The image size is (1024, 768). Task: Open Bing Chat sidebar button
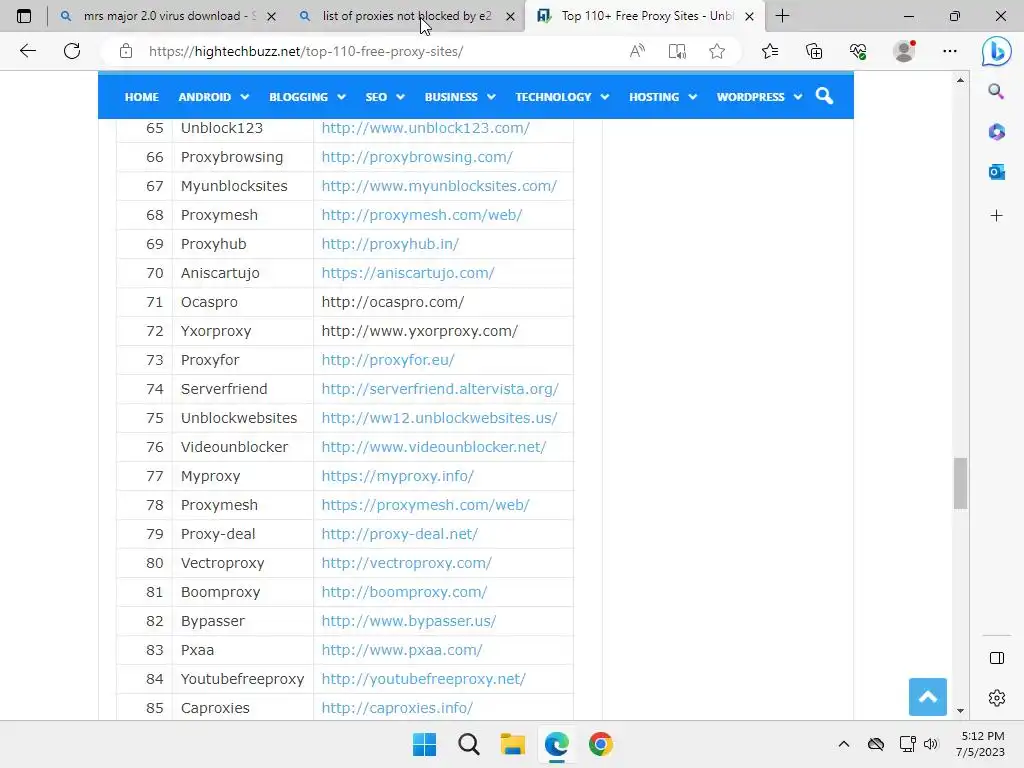click(997, 51)
